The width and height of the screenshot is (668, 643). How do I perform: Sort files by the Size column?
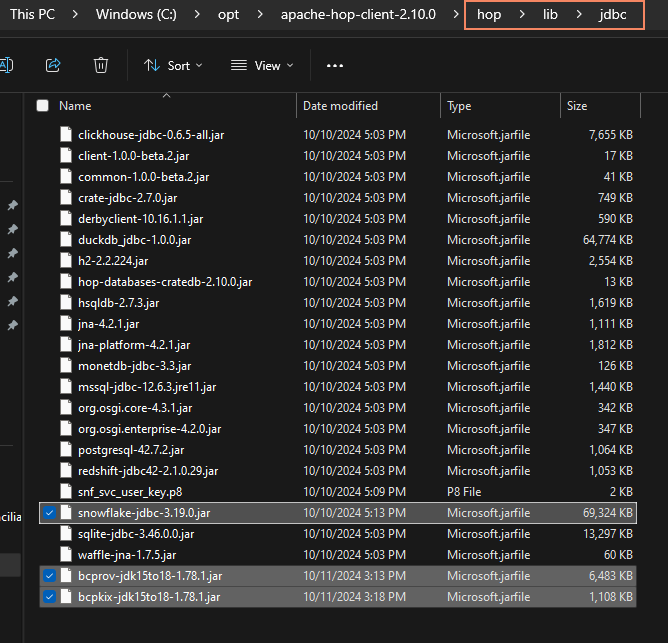click(x=577, y=105)
